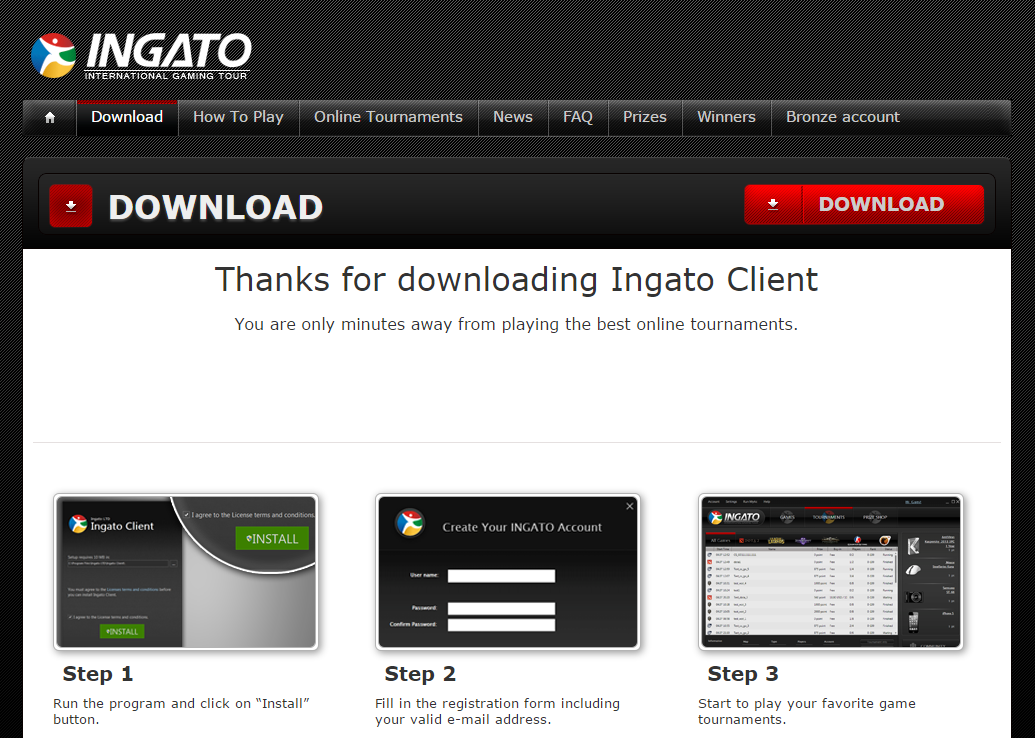This screenshot has height=738, width=1035.
Task: Open the Step 1 installer screenshot
Action: pos(185,572)
